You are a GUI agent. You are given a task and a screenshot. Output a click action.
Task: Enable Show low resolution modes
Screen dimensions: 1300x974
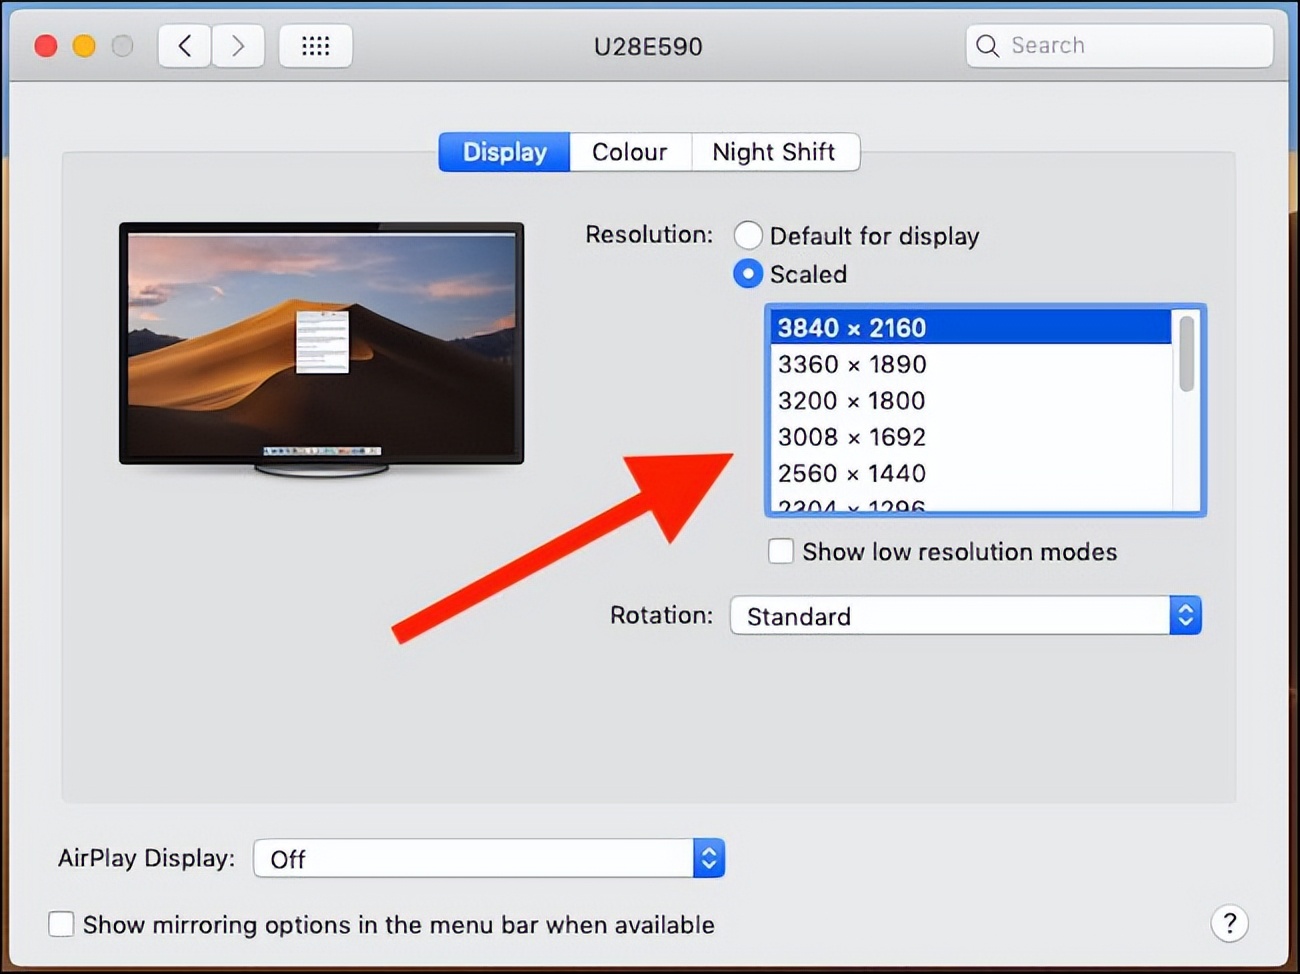pos(780,551)
